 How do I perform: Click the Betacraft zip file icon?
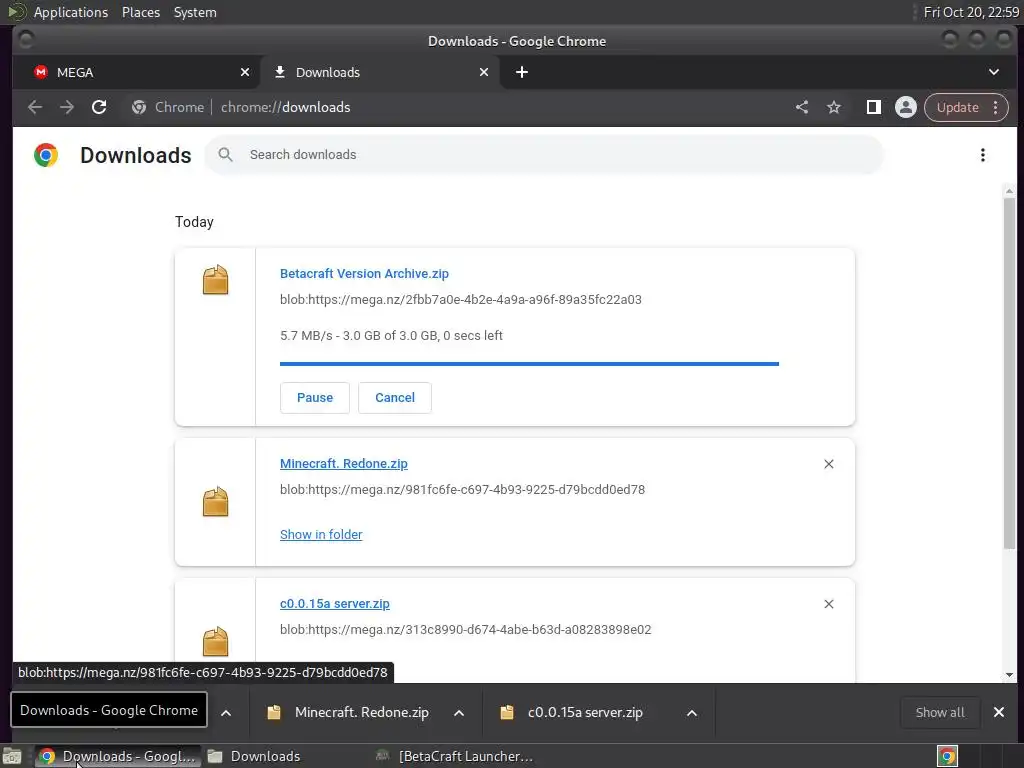(x=216, y=280)
